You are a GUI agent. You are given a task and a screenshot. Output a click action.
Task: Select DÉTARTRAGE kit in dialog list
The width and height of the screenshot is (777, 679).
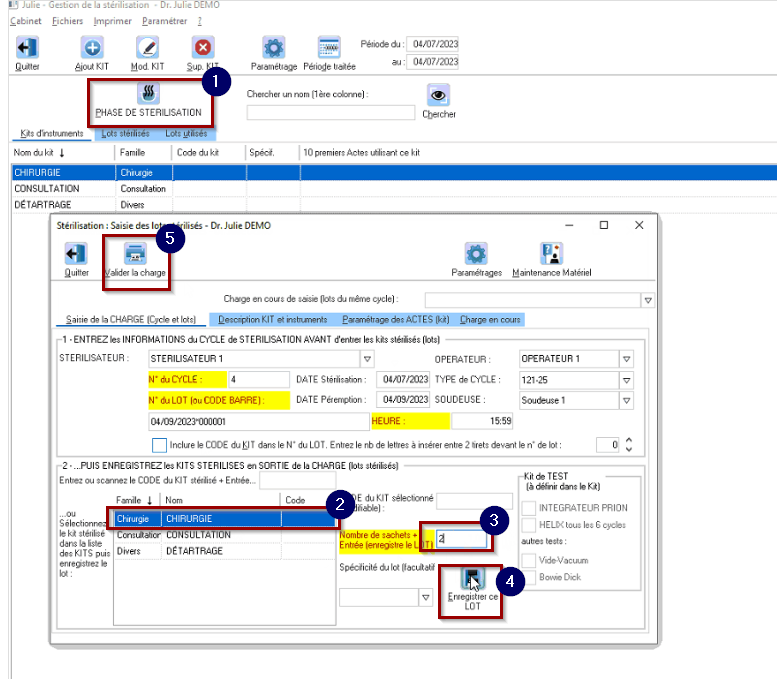pyautogui.click(x=225, y=551)
